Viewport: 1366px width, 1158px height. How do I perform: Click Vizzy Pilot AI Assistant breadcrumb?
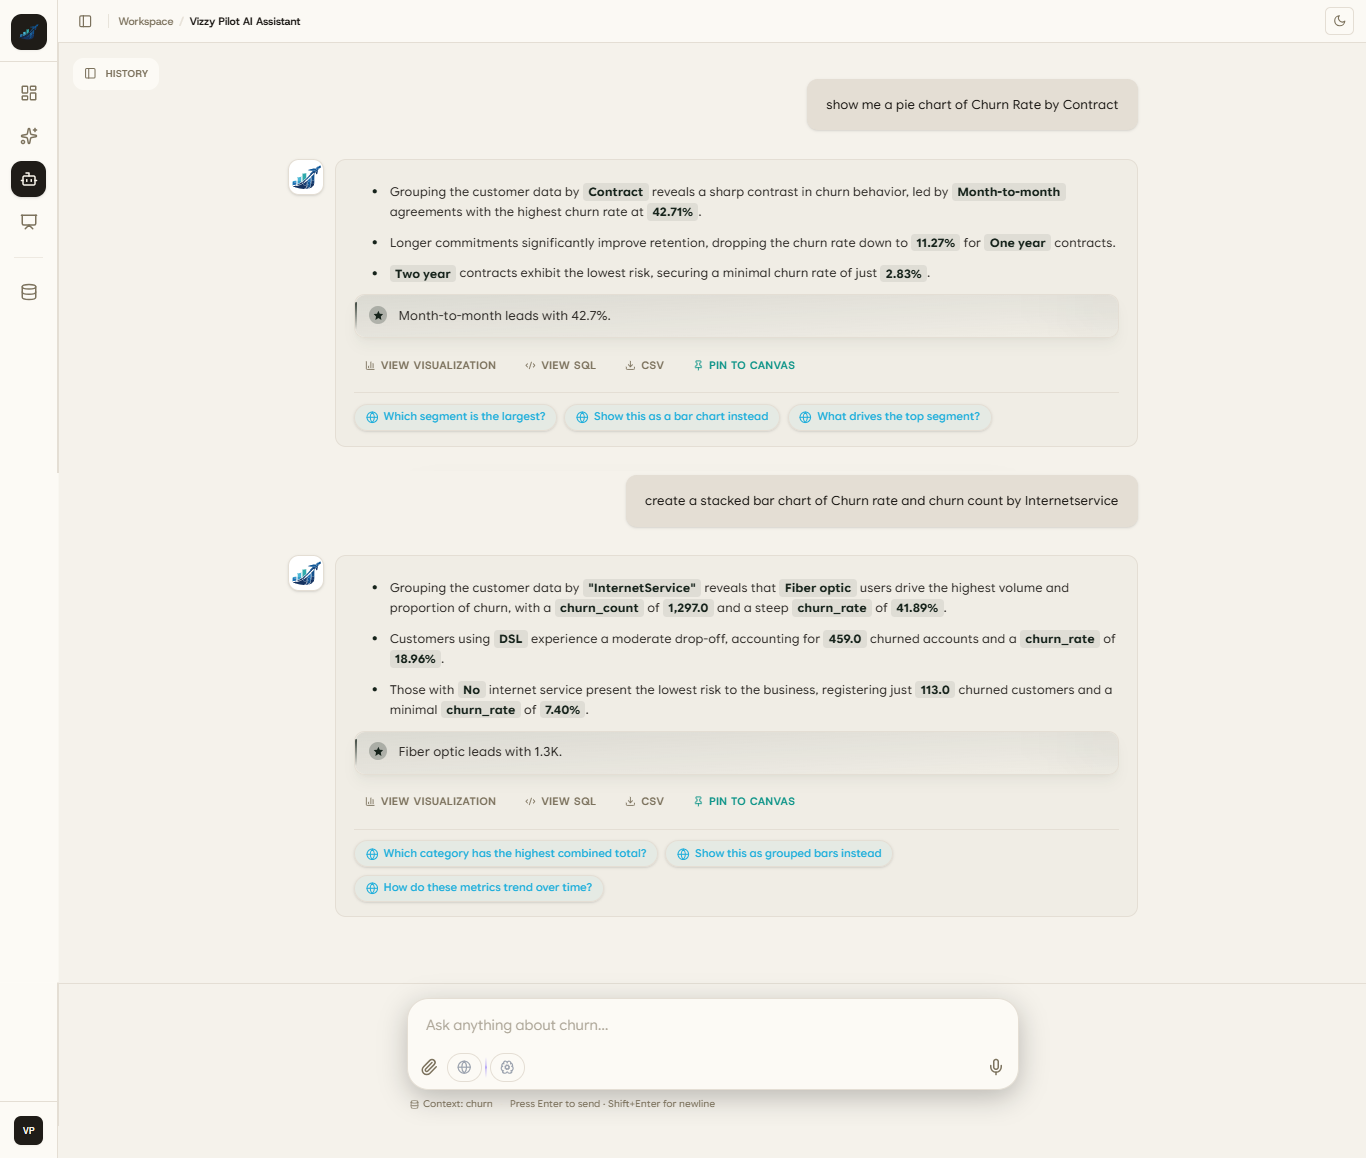[x=245, y=21]
